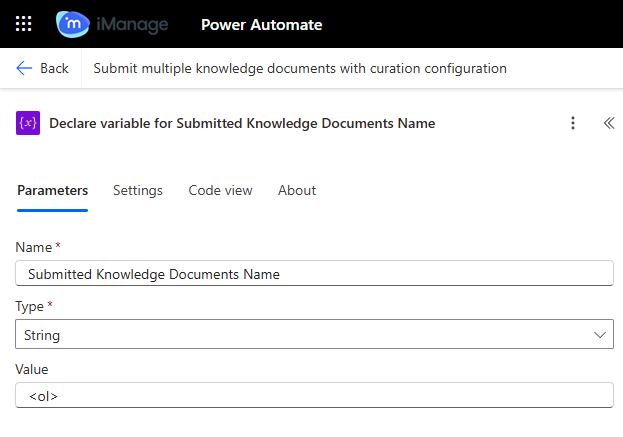This screenshot has width=623, height=437.
Task: Click into the Value input field
Action: point(314,395)
